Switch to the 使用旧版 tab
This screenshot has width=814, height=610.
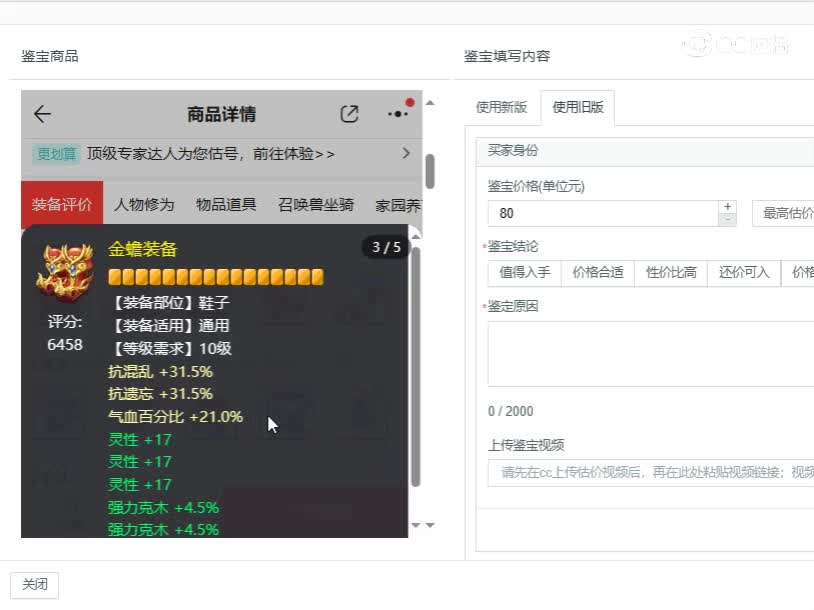[578, 108]
